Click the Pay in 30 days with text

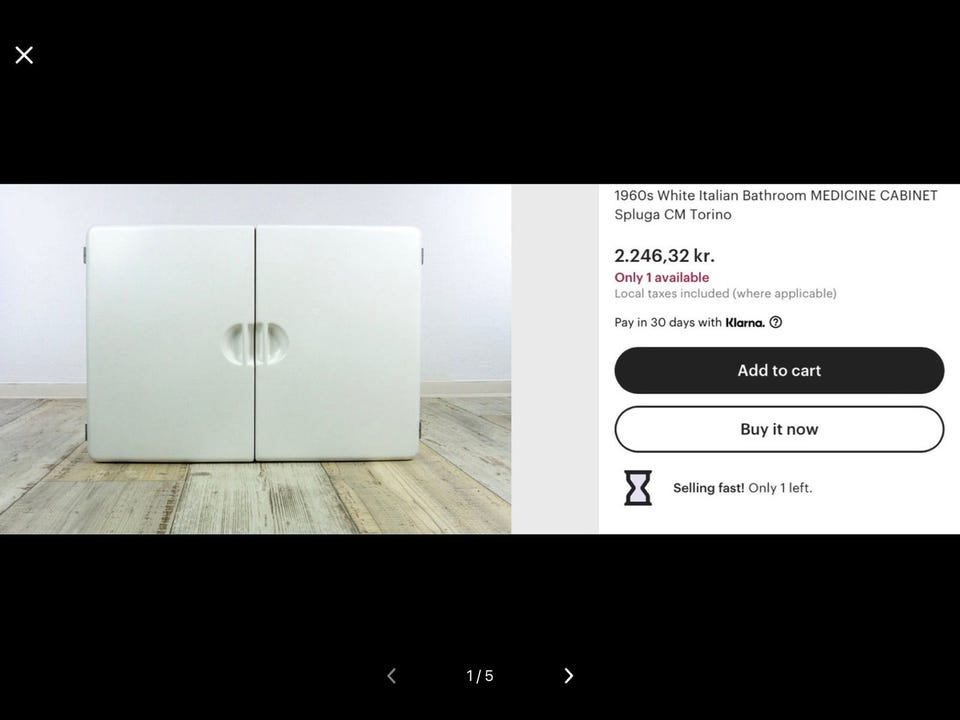point(668,322)
